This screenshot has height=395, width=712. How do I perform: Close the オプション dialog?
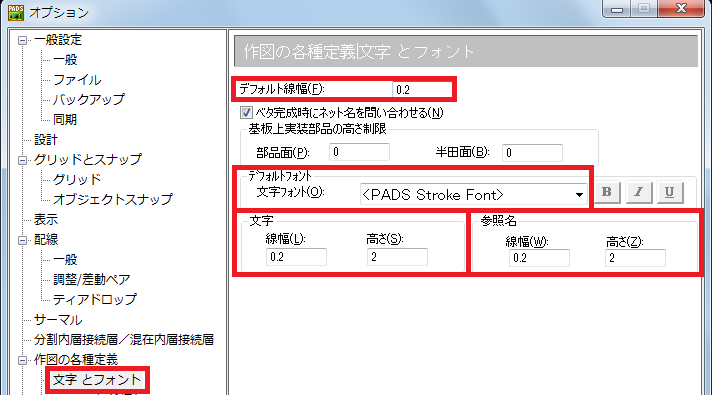click(x=681, y=8)
